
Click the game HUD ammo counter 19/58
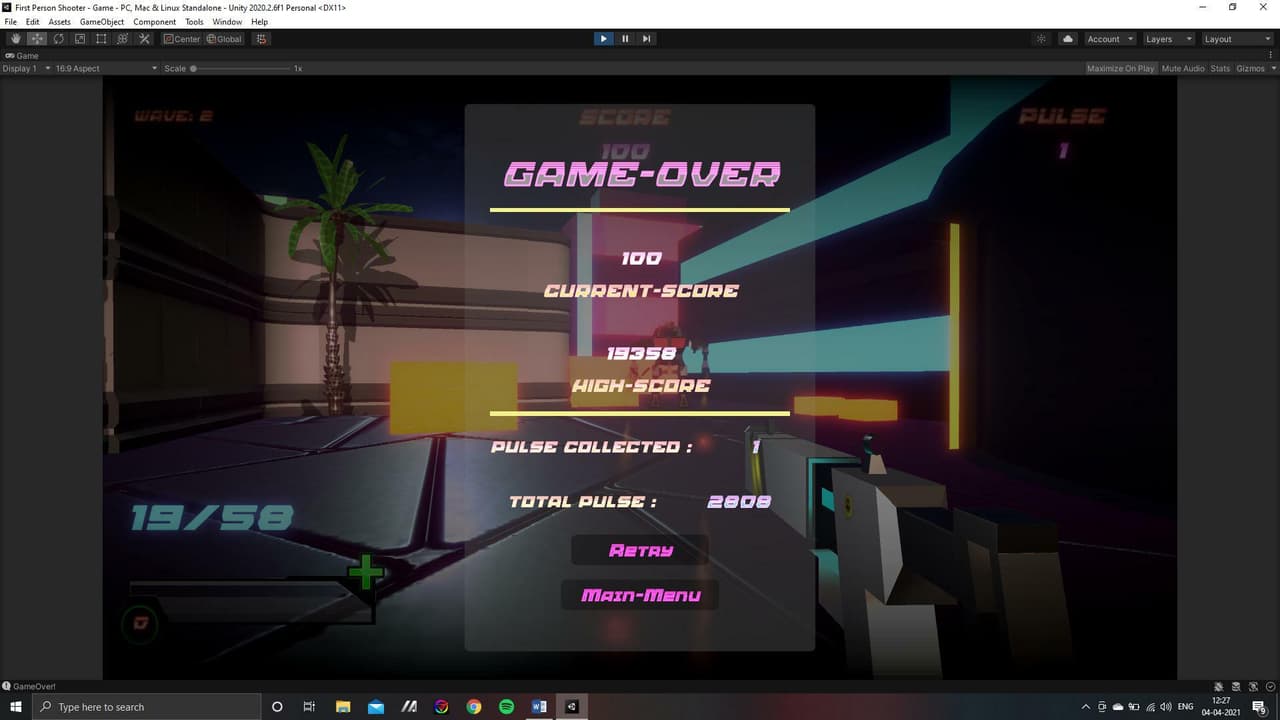pos(212,518)
